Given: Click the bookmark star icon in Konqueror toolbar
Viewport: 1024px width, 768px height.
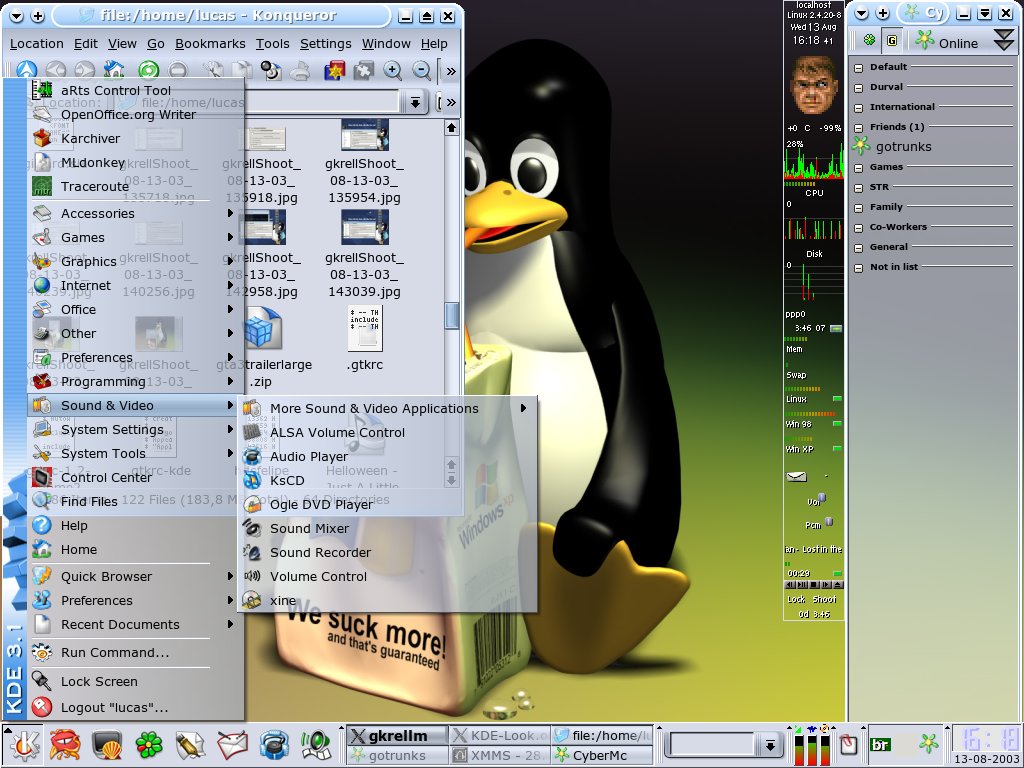Looking at the screenshot, I should pyautogui.click(x=334, y=70).
